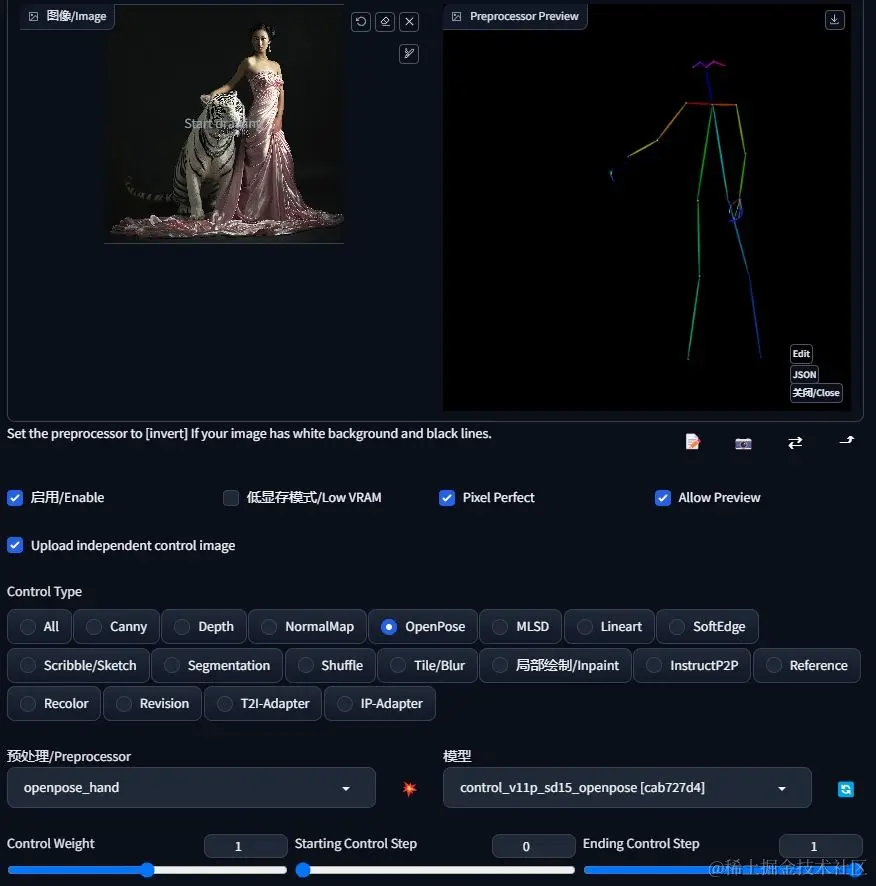Image resolution: width=876 pixels, height=886 pixels.
Task: Toggle Pixel Perfect checkbox
Action: [x=446, y=498]
